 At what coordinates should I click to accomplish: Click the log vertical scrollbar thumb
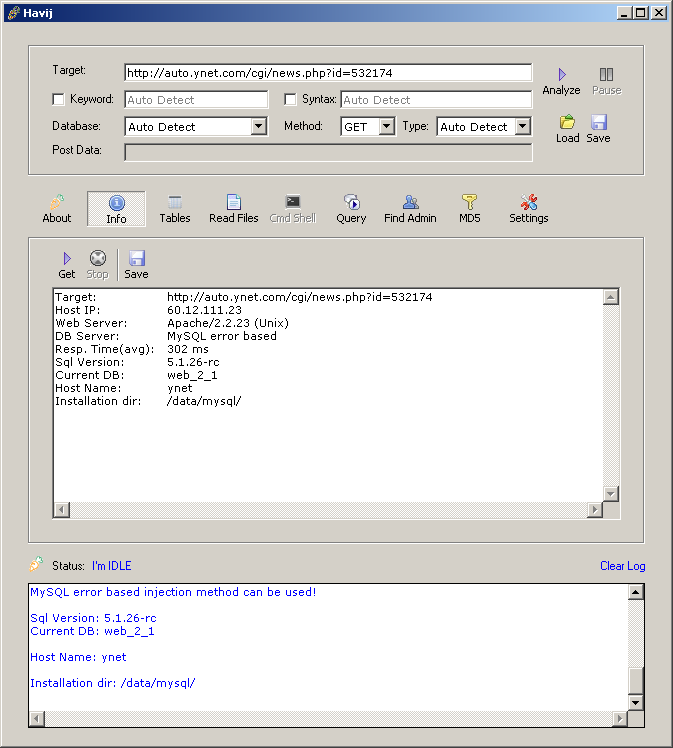click(636, 681)
